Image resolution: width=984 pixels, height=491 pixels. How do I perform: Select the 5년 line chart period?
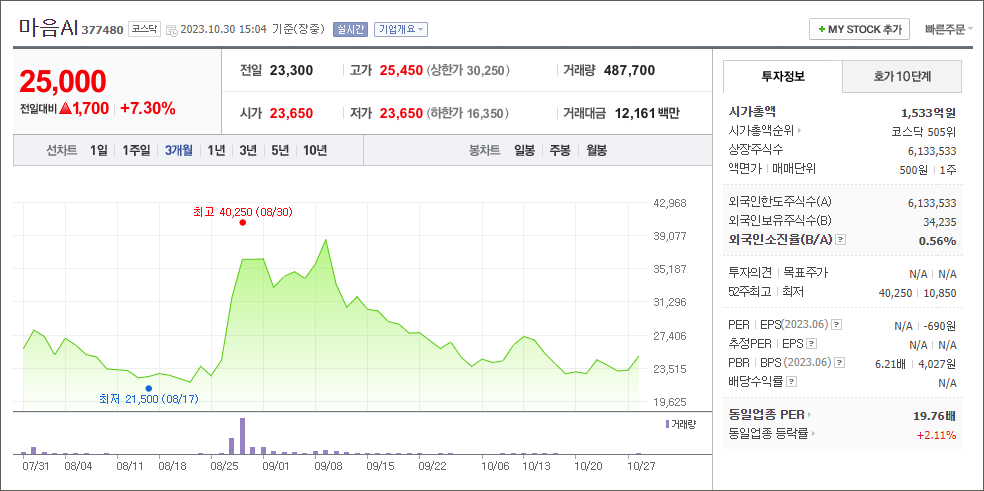(280, 151)
